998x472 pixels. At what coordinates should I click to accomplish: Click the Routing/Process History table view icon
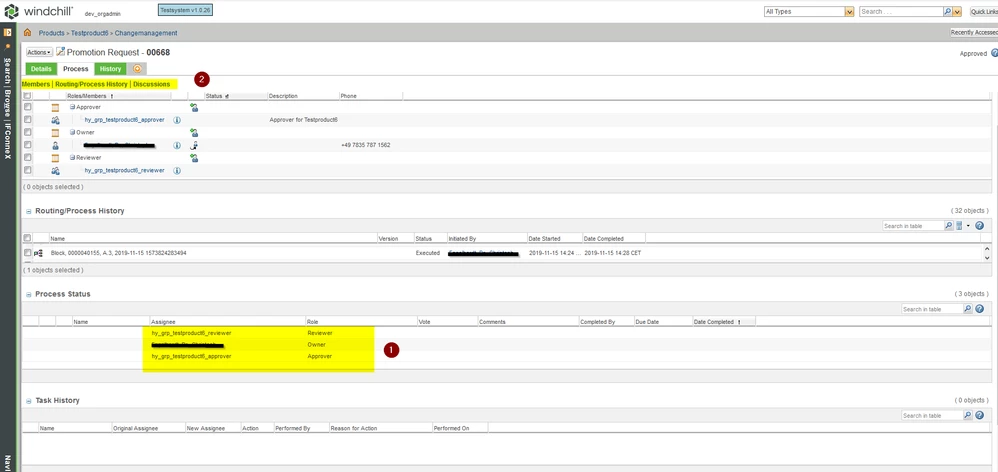(959, 226)
